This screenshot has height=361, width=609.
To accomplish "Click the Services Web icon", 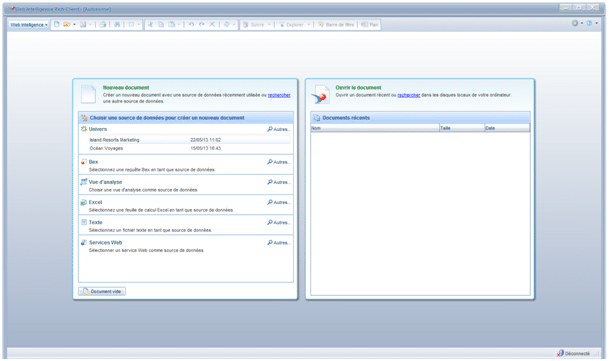I will [x=84, y=242].
